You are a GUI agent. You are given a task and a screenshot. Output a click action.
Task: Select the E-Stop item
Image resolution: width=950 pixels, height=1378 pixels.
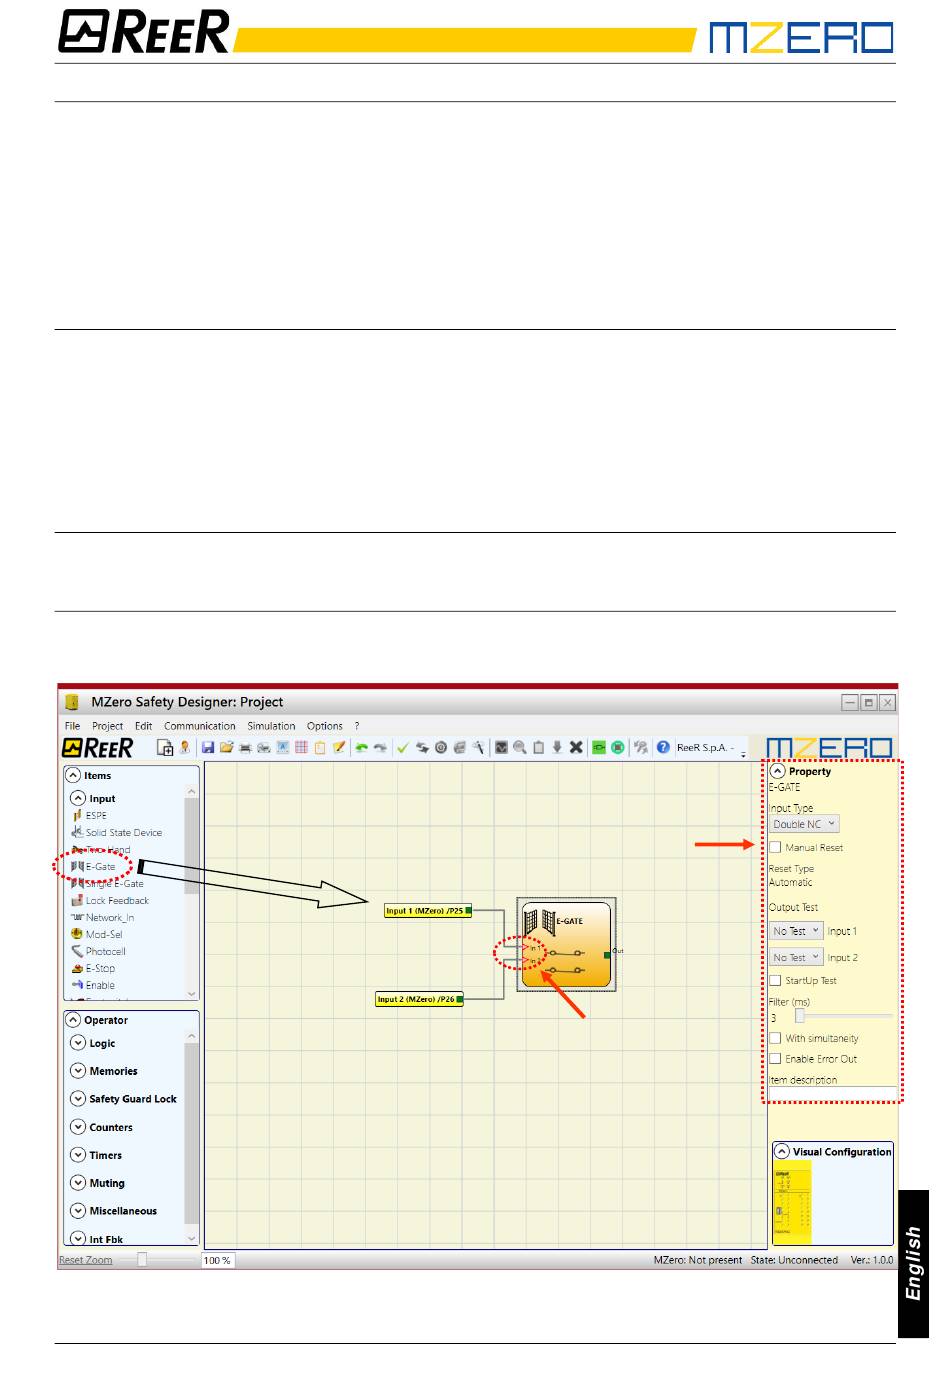pos(93,968)
